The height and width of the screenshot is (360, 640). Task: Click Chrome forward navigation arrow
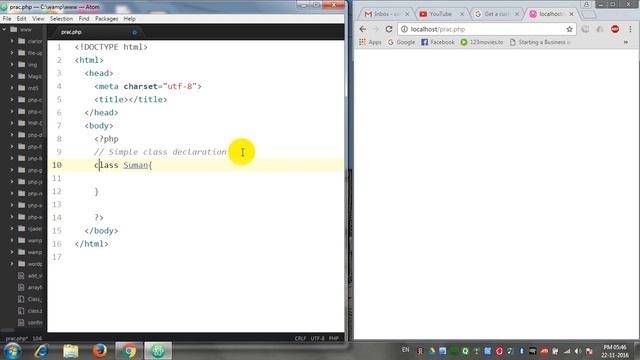tap(376, 29)
